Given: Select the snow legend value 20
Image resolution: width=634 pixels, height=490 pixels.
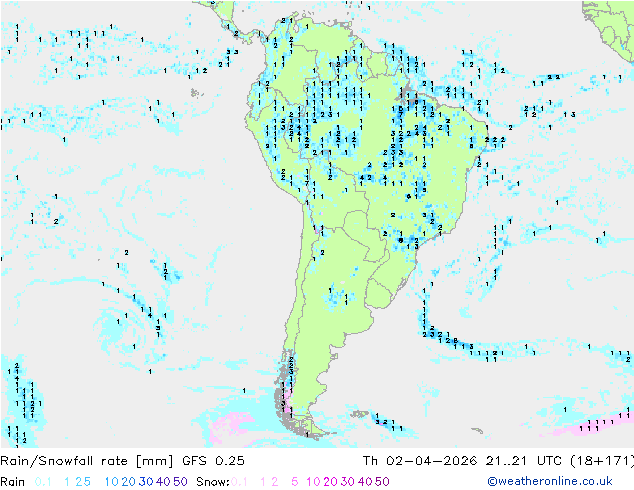Looking at the screenshot, I should point(330,482).
